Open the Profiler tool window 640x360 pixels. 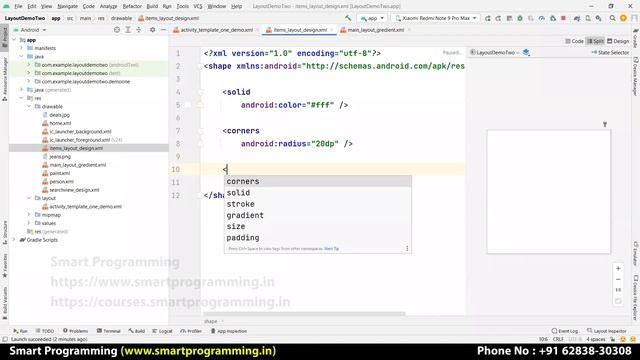pyautogui.click(x=191, y=331)
